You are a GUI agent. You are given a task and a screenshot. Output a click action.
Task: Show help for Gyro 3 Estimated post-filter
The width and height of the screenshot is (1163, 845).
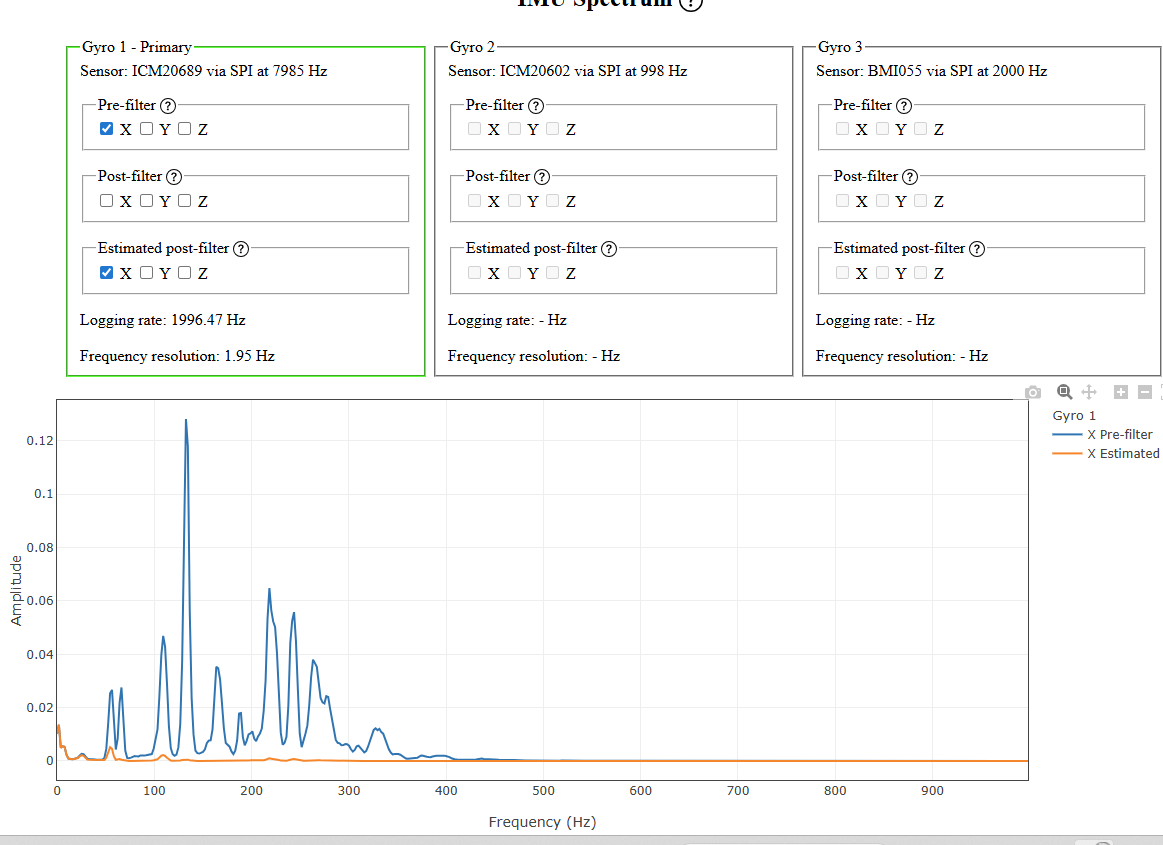point(977,249)
